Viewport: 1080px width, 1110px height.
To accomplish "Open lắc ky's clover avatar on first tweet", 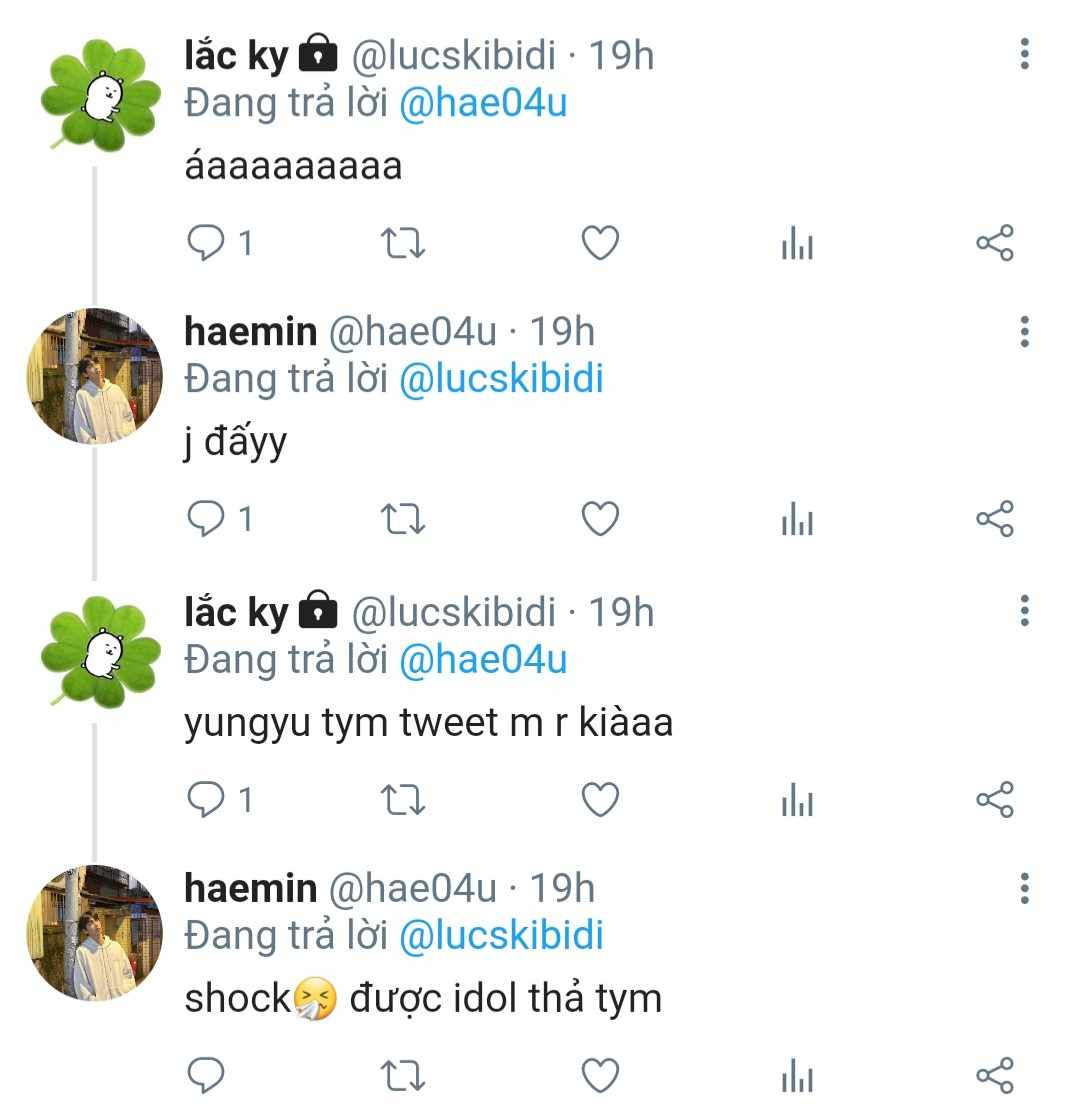I will [98, 97].
